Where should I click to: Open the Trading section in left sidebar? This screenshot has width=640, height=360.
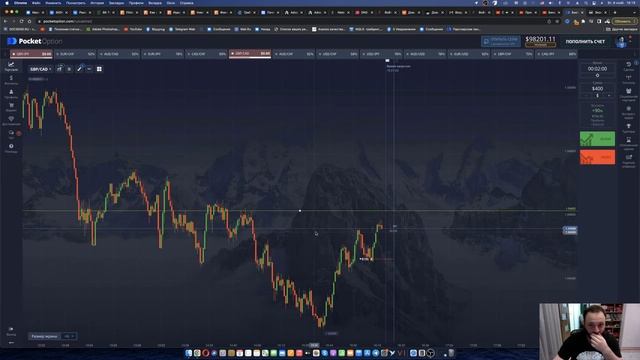[x=11, y=66]
